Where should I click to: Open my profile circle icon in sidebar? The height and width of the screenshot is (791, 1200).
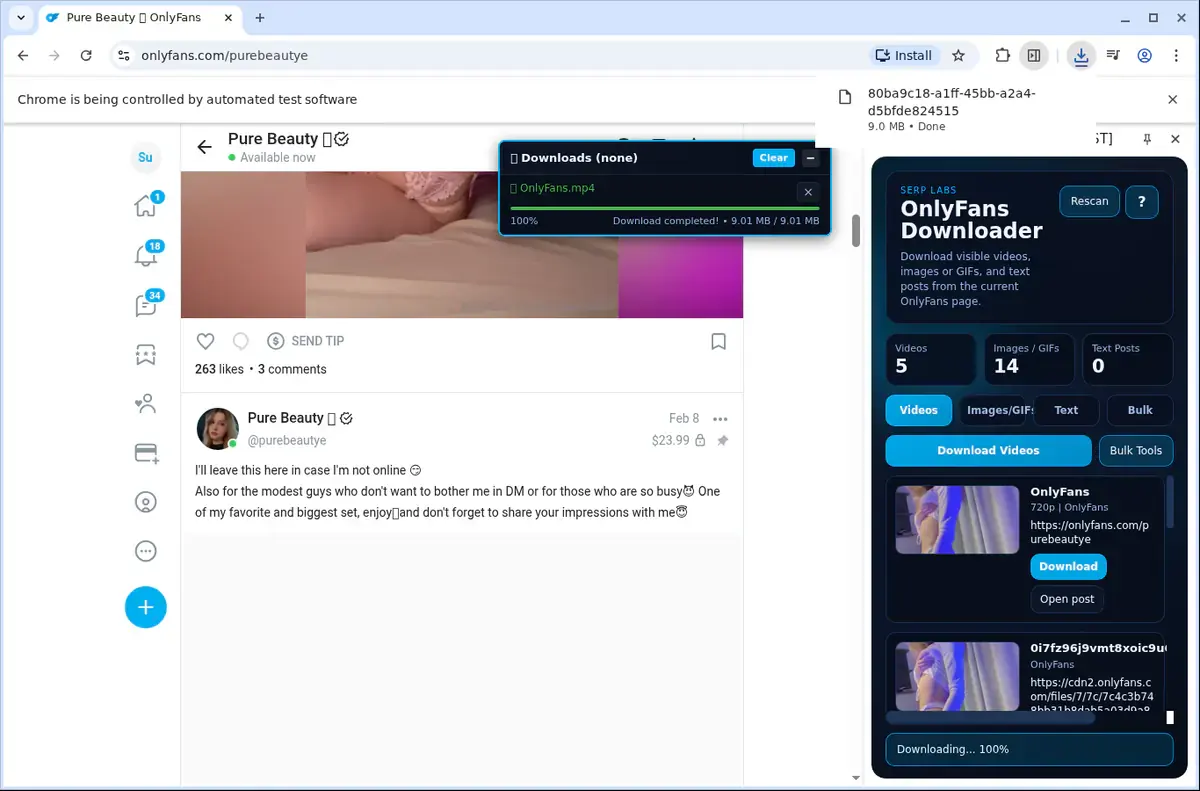click(146, 502)
